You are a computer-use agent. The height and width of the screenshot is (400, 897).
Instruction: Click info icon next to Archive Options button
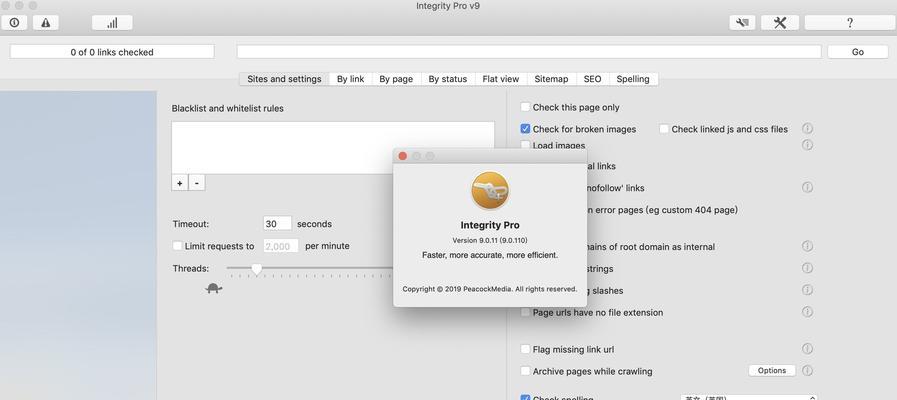click(807, 370)
